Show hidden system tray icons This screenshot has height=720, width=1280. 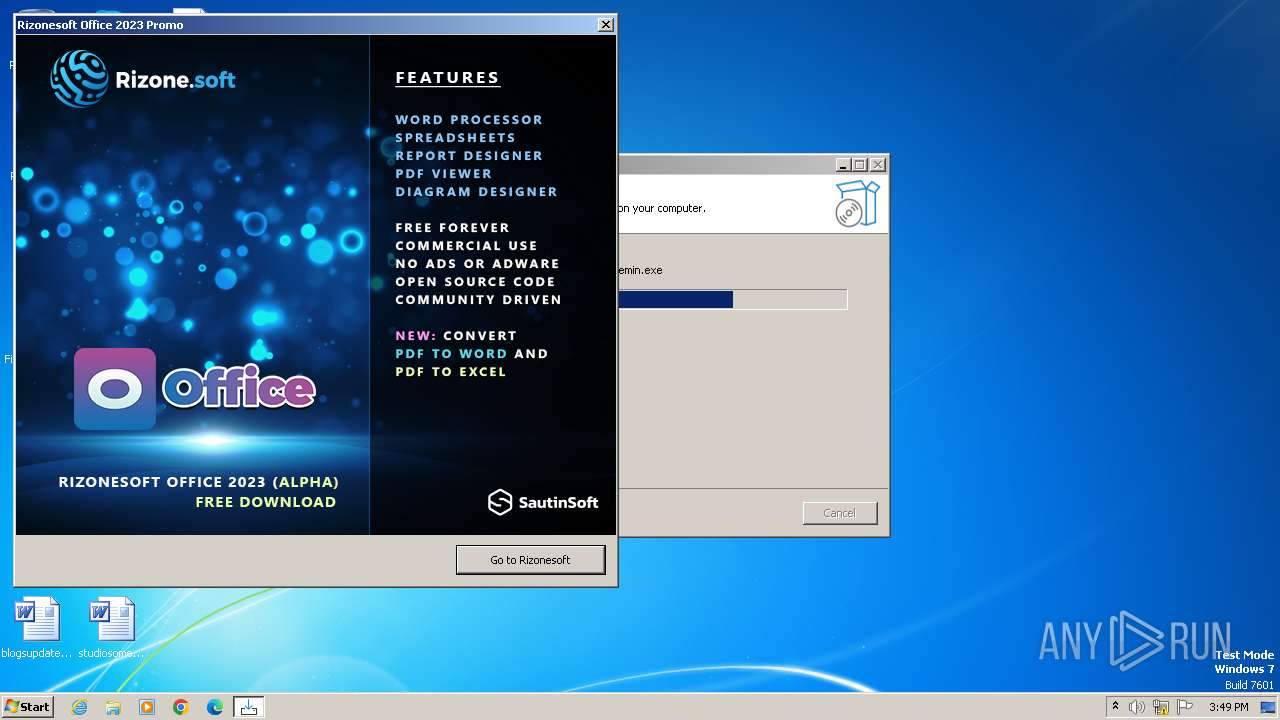1115,707
